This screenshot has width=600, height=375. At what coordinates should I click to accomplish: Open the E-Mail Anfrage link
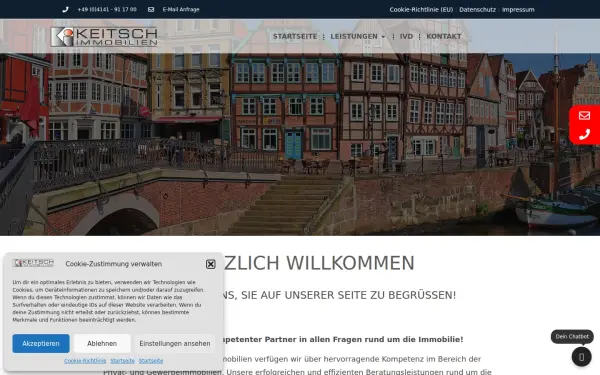click(181, 10)
